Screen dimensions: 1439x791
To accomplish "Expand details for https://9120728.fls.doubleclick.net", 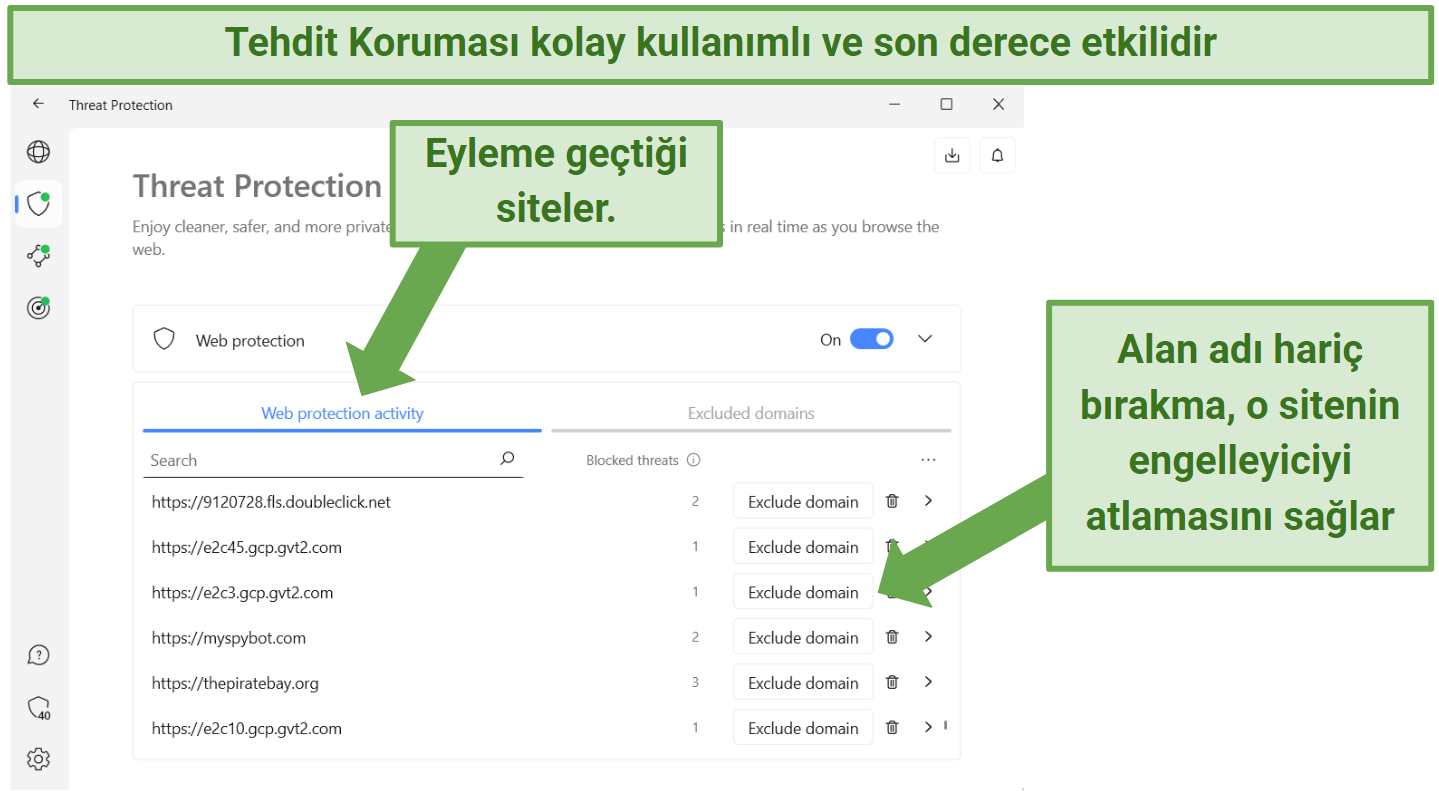I will point(928,501).
